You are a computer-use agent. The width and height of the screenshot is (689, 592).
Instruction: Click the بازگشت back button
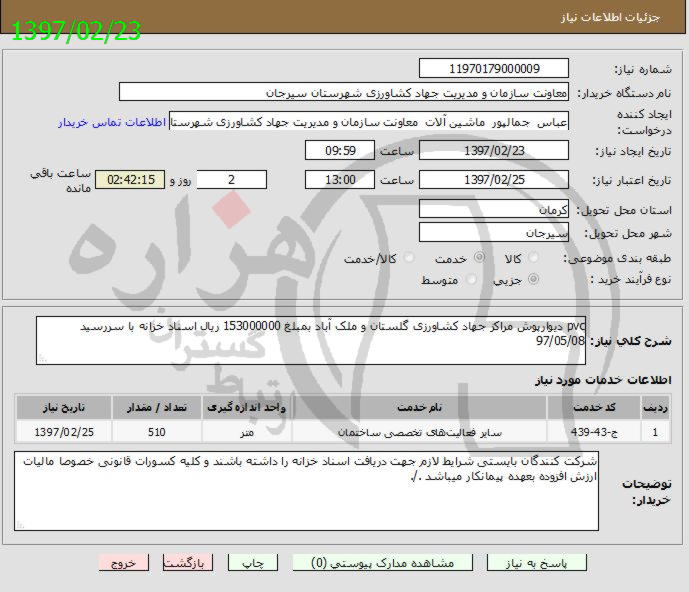[188, 563]
